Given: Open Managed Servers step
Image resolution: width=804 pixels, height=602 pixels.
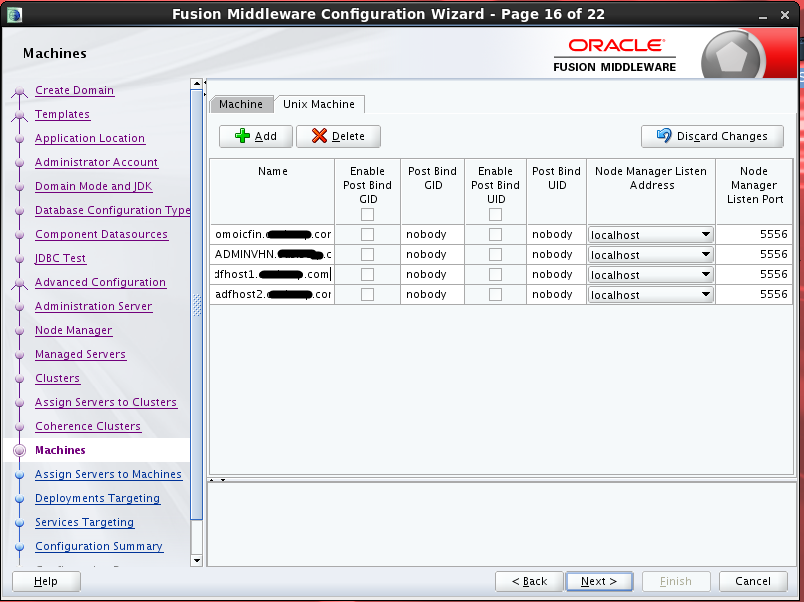Looking at the screenshot, I should [x=81, y=354].
